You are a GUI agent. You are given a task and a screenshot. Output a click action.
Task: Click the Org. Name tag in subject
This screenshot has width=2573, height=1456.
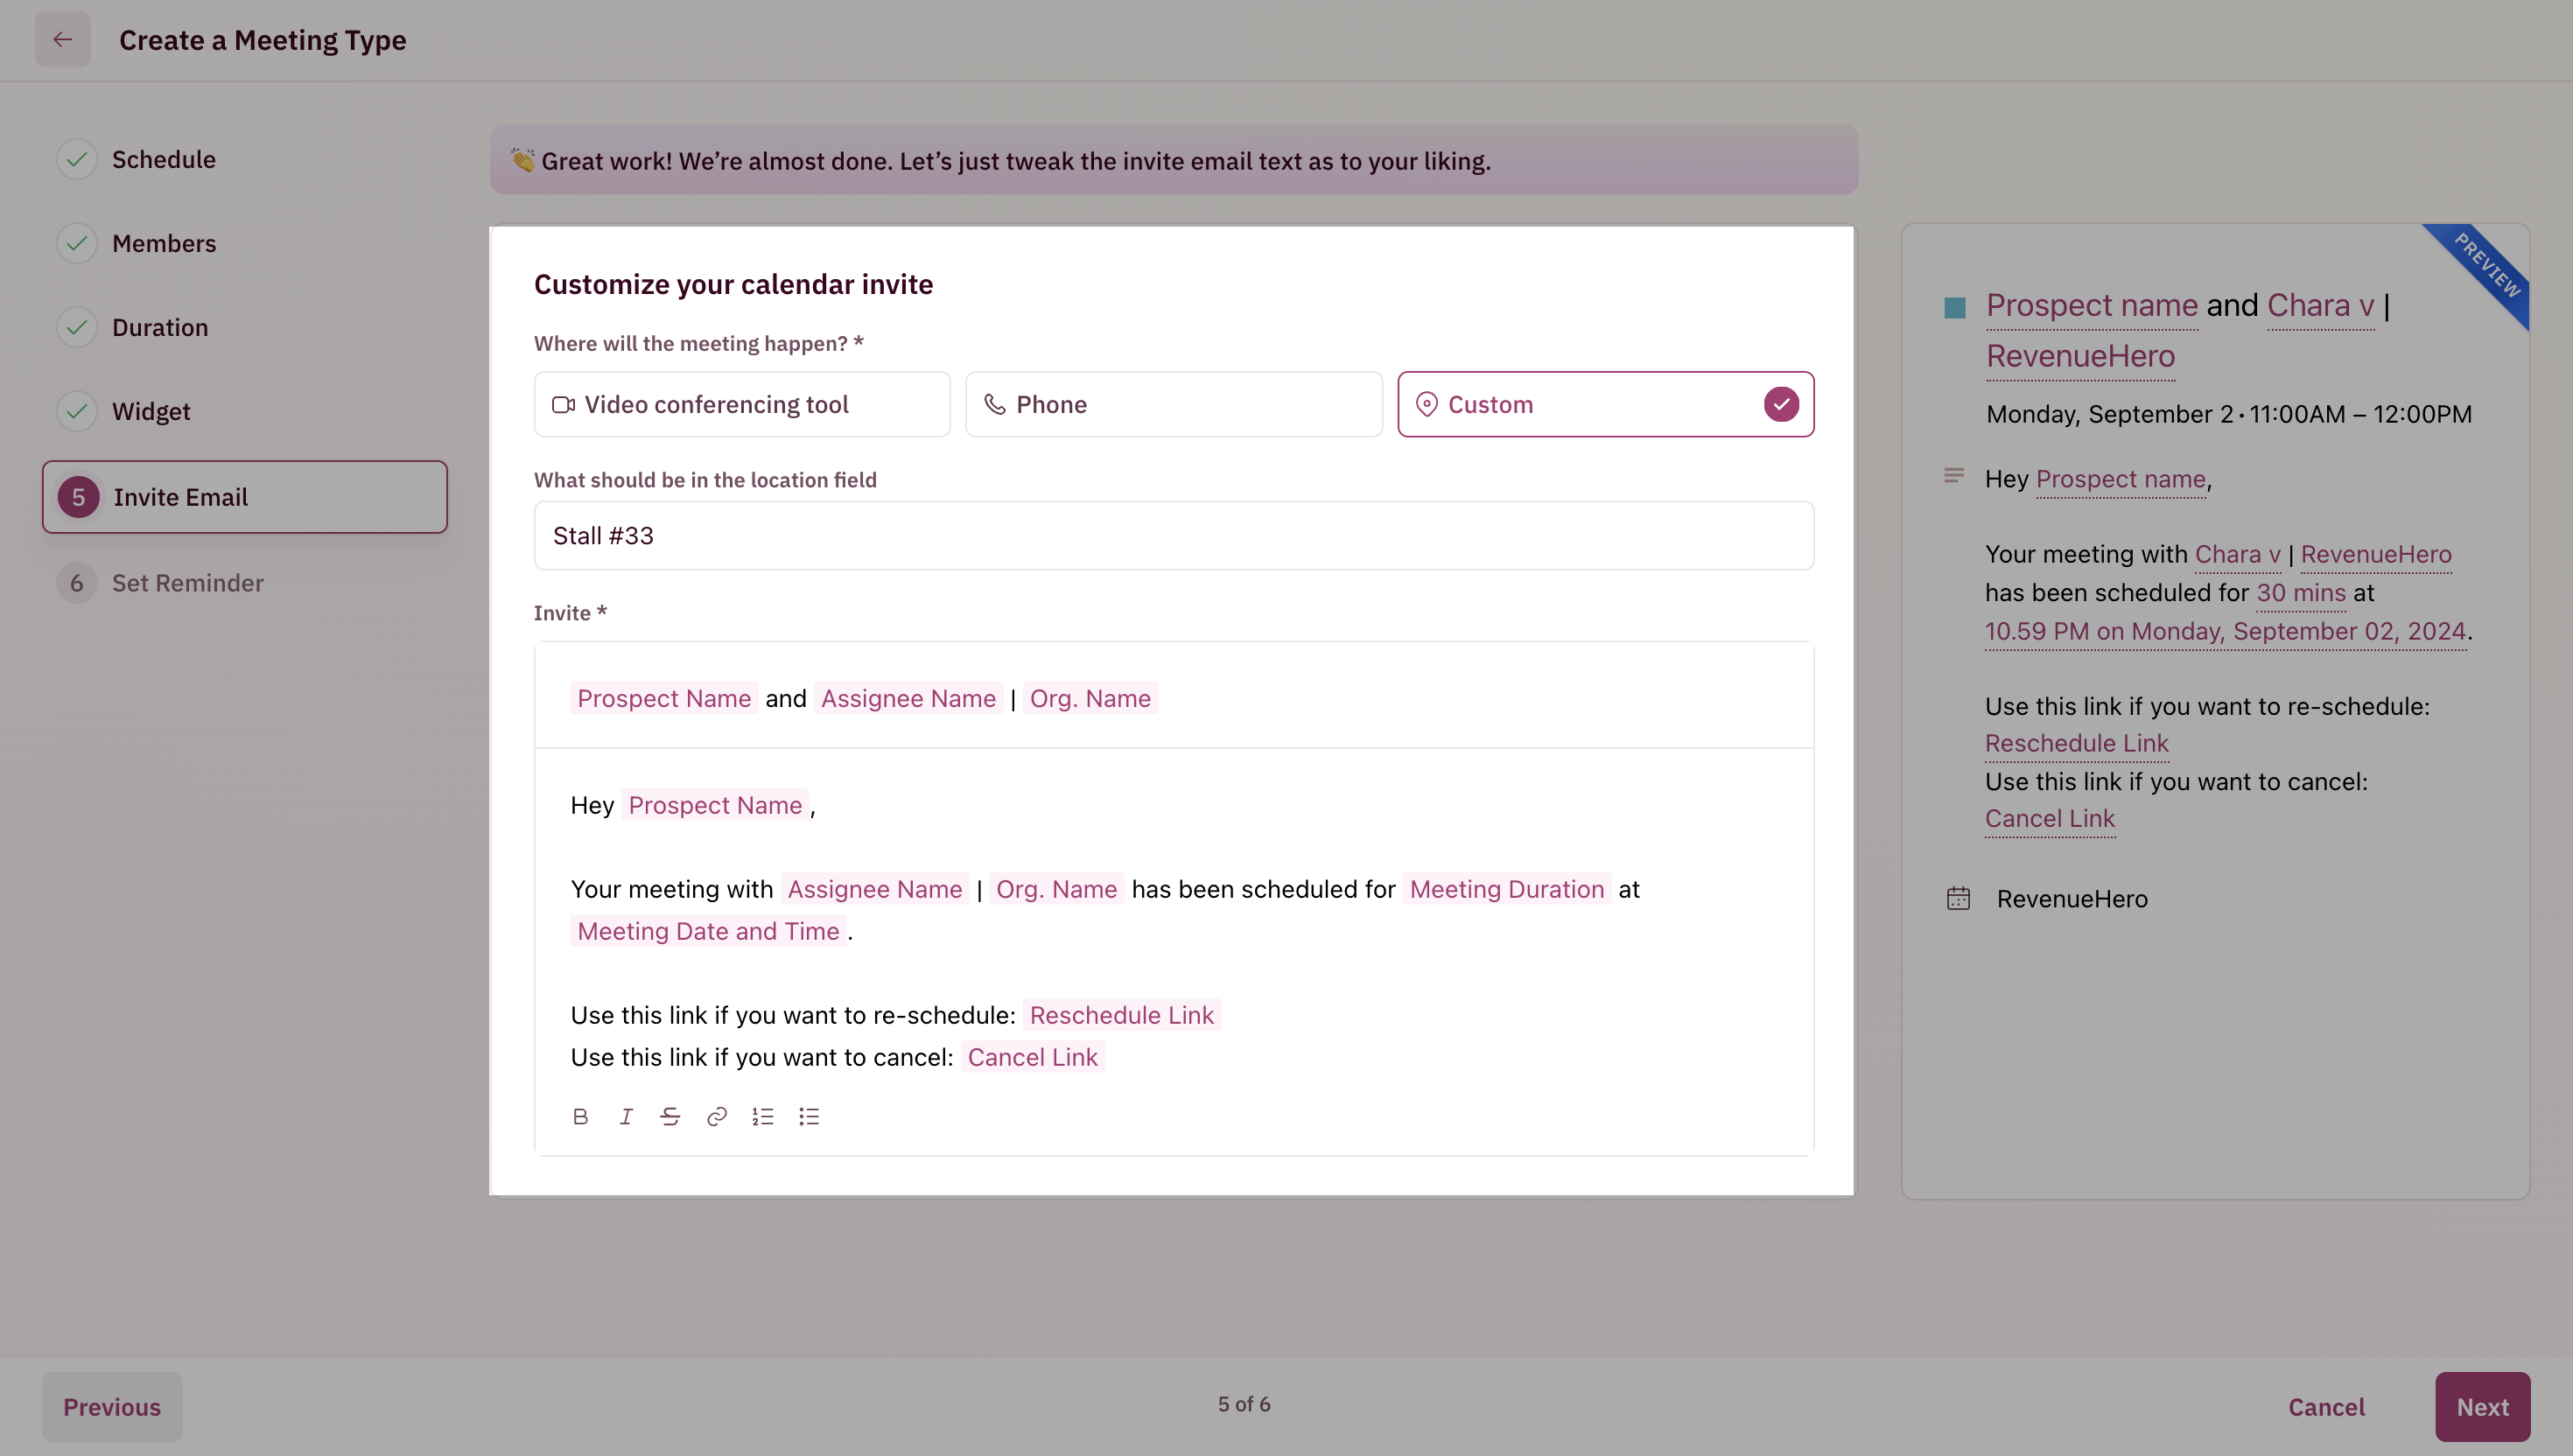[x=1090, y=699]
